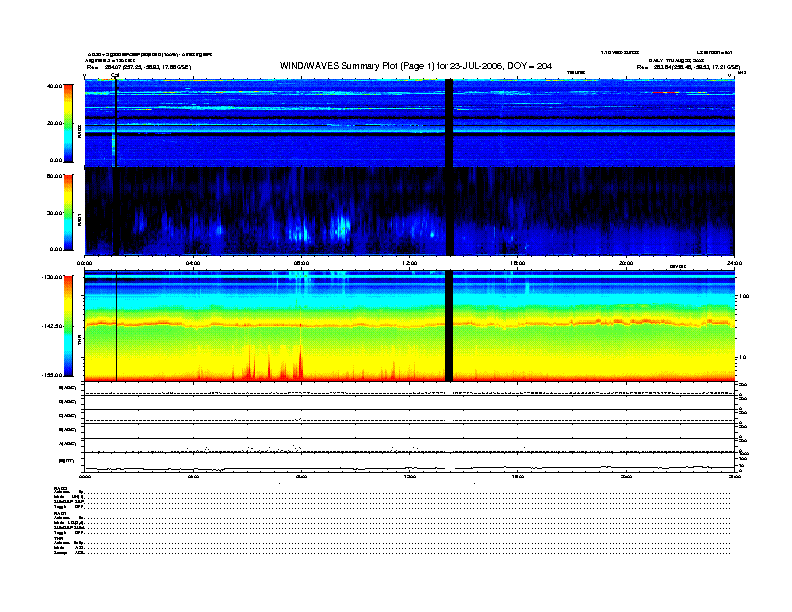This screenshot has width=792, height=612.
Task: Click the -155.00 label on the TNR scale
Action: (53, 375)
